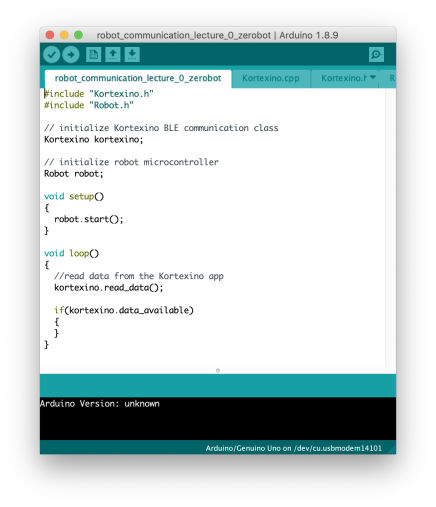This screenshot has height=507, width=436.
Task: Click the 'if(kortexino.data_available)' line
Action: click(124, 310)
